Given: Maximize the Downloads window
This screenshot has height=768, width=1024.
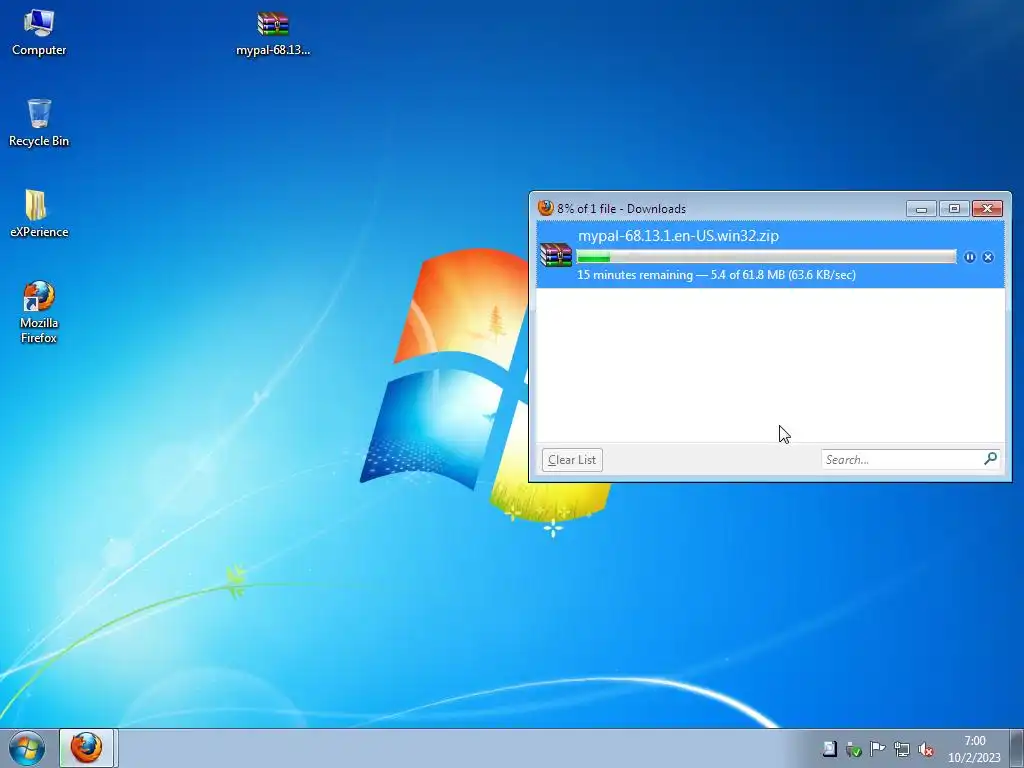Looking at the screenshot, I should [954, 209].
